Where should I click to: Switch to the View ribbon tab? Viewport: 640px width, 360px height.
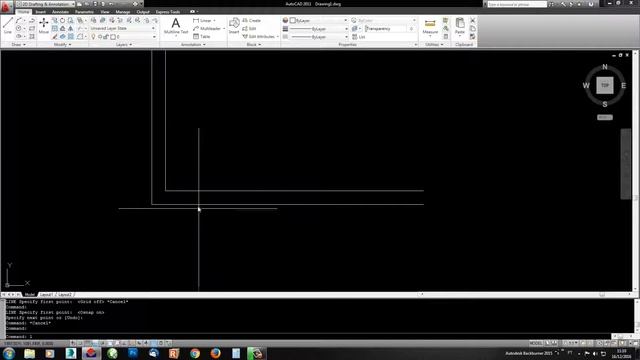pos(105,12)
